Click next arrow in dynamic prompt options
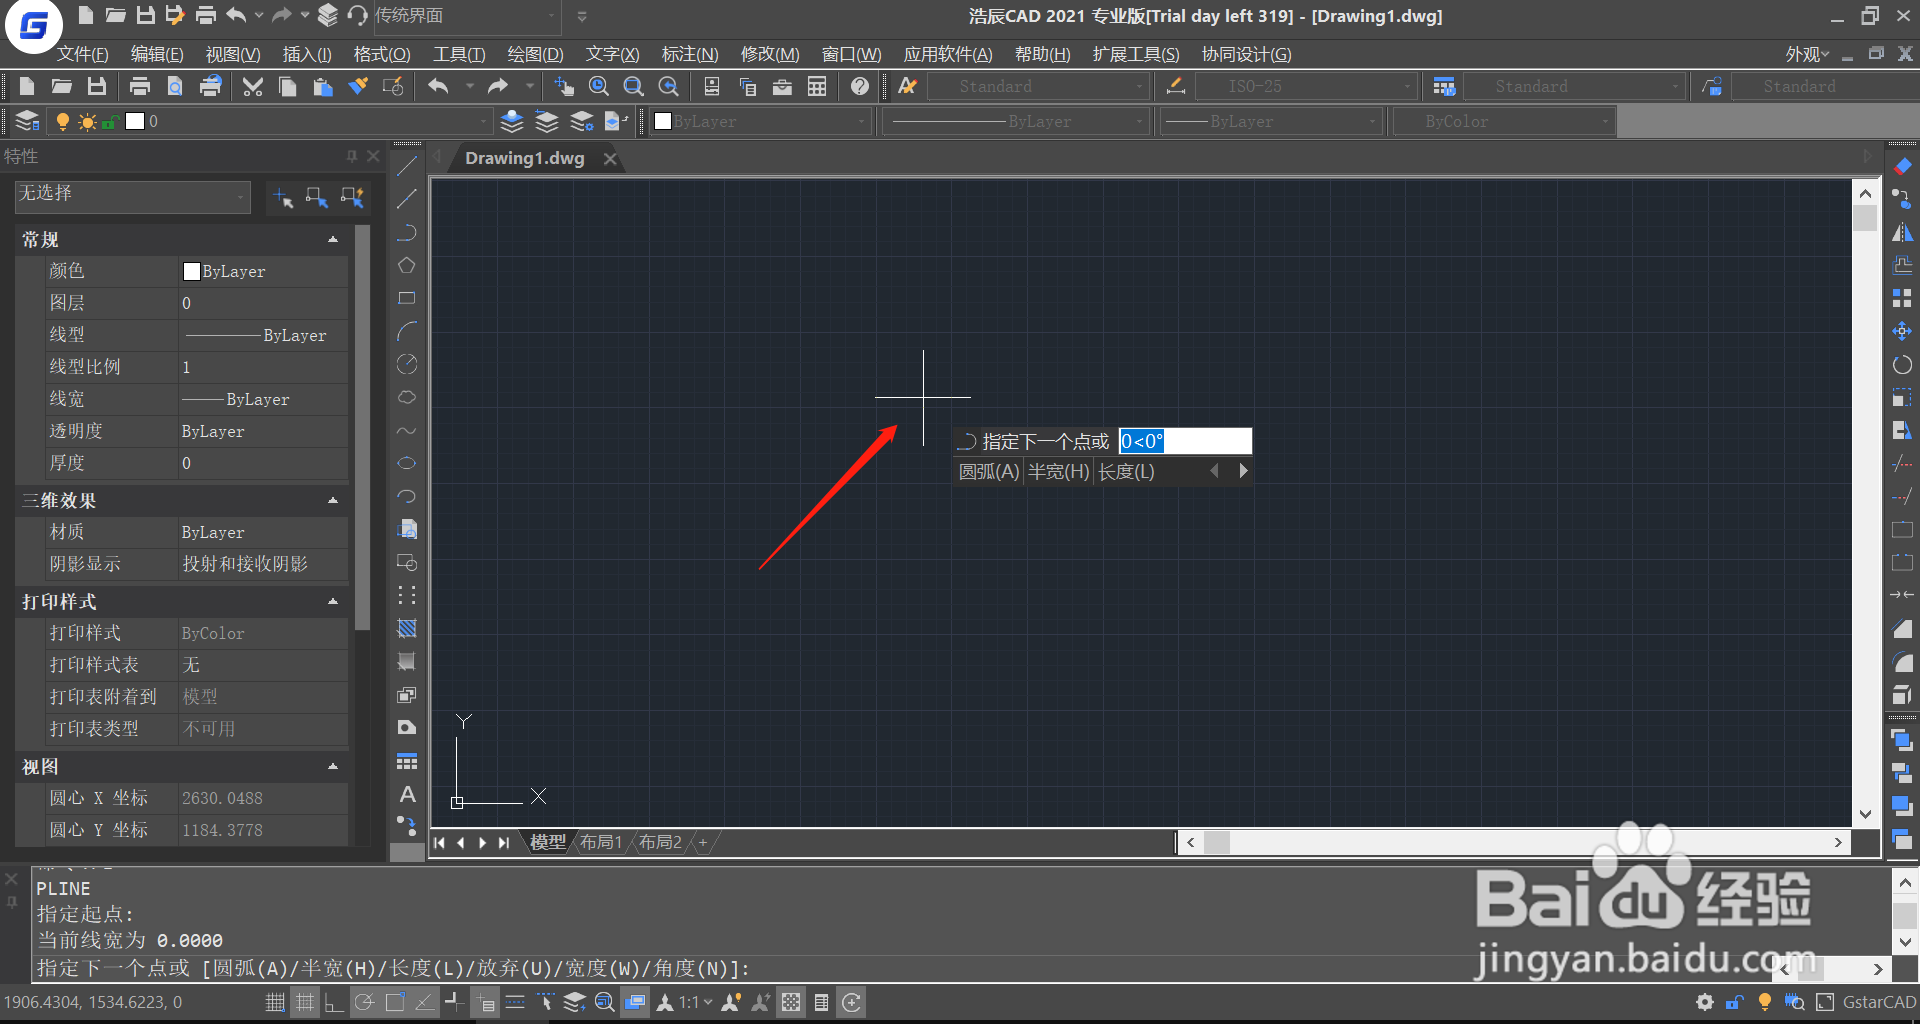The height and width of the screenshot is (1024, 1920). 1243,471
